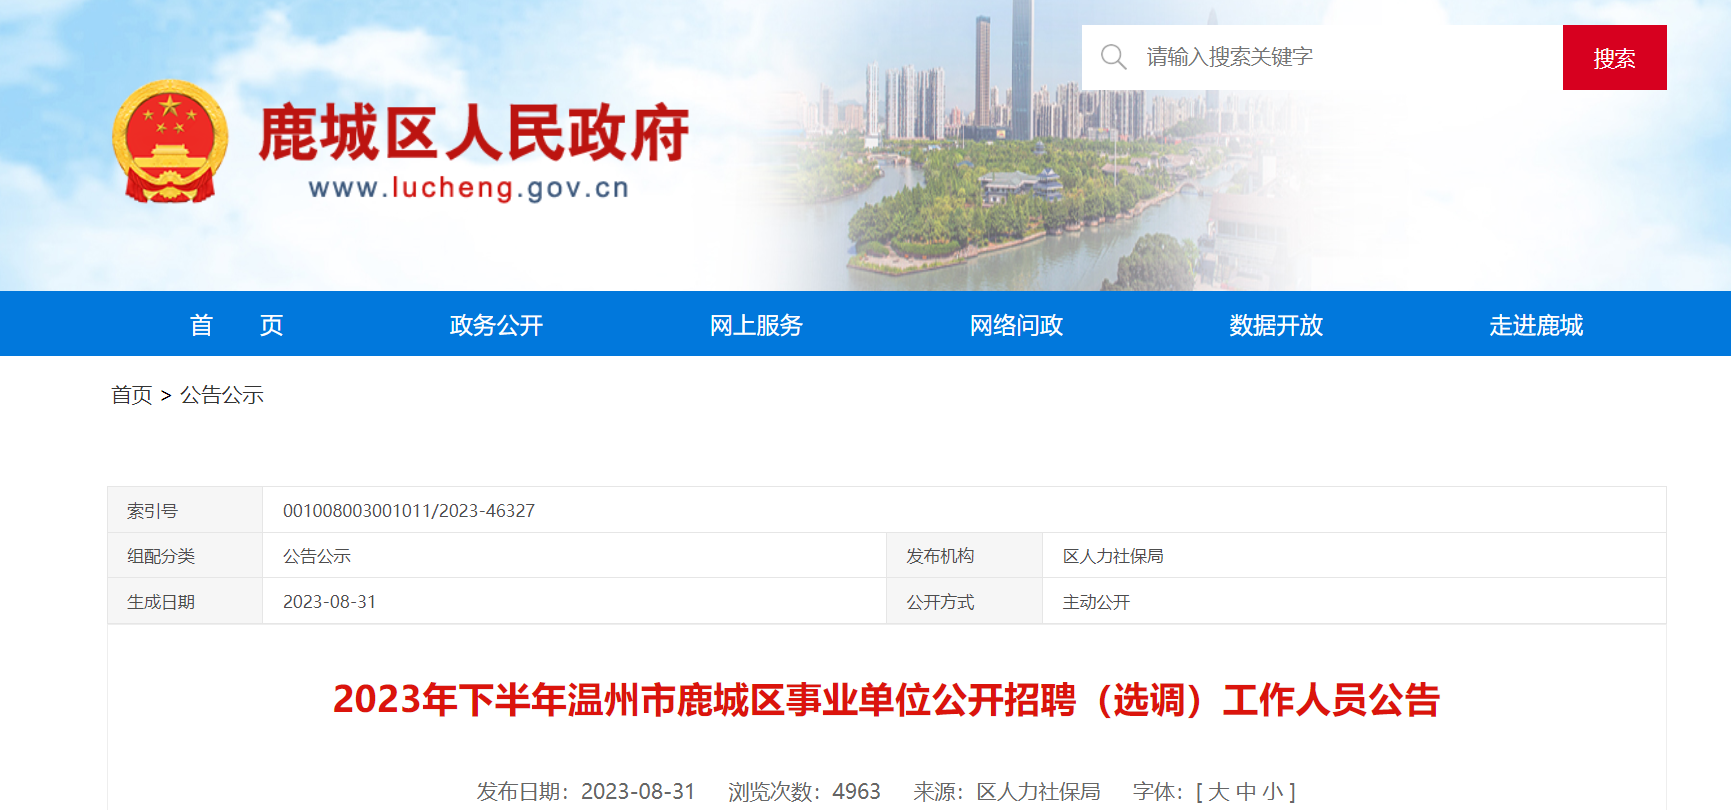Click the 公告公示 breadcrumb link

click(222, 395)
